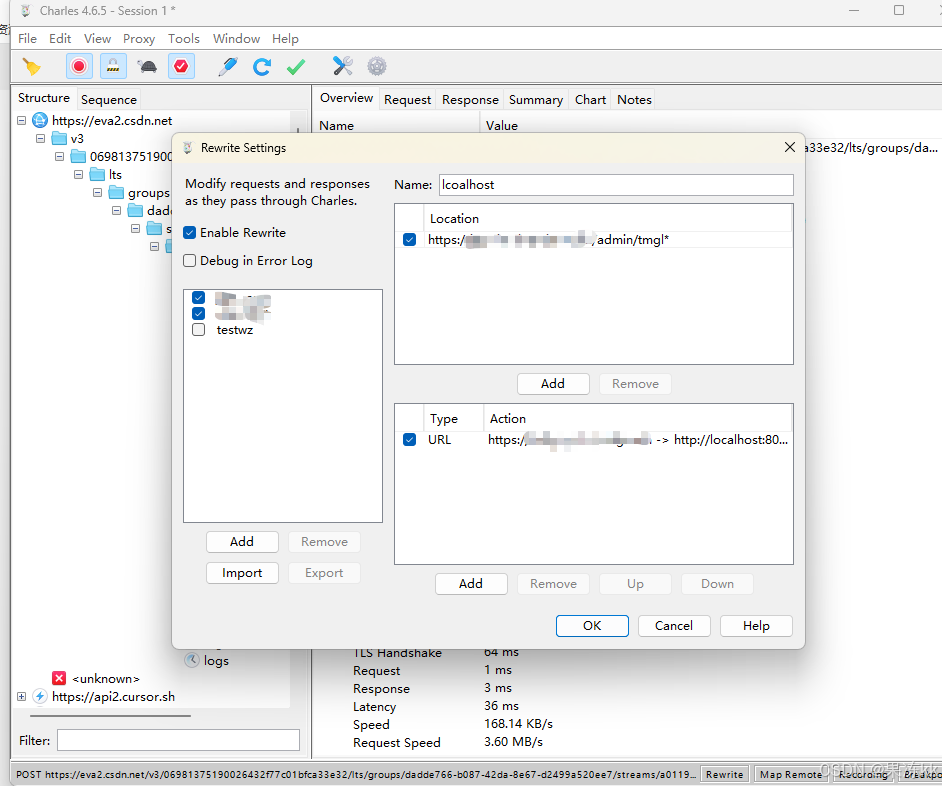
Task: Switch to the Overview tab
Action: [346, 98]
